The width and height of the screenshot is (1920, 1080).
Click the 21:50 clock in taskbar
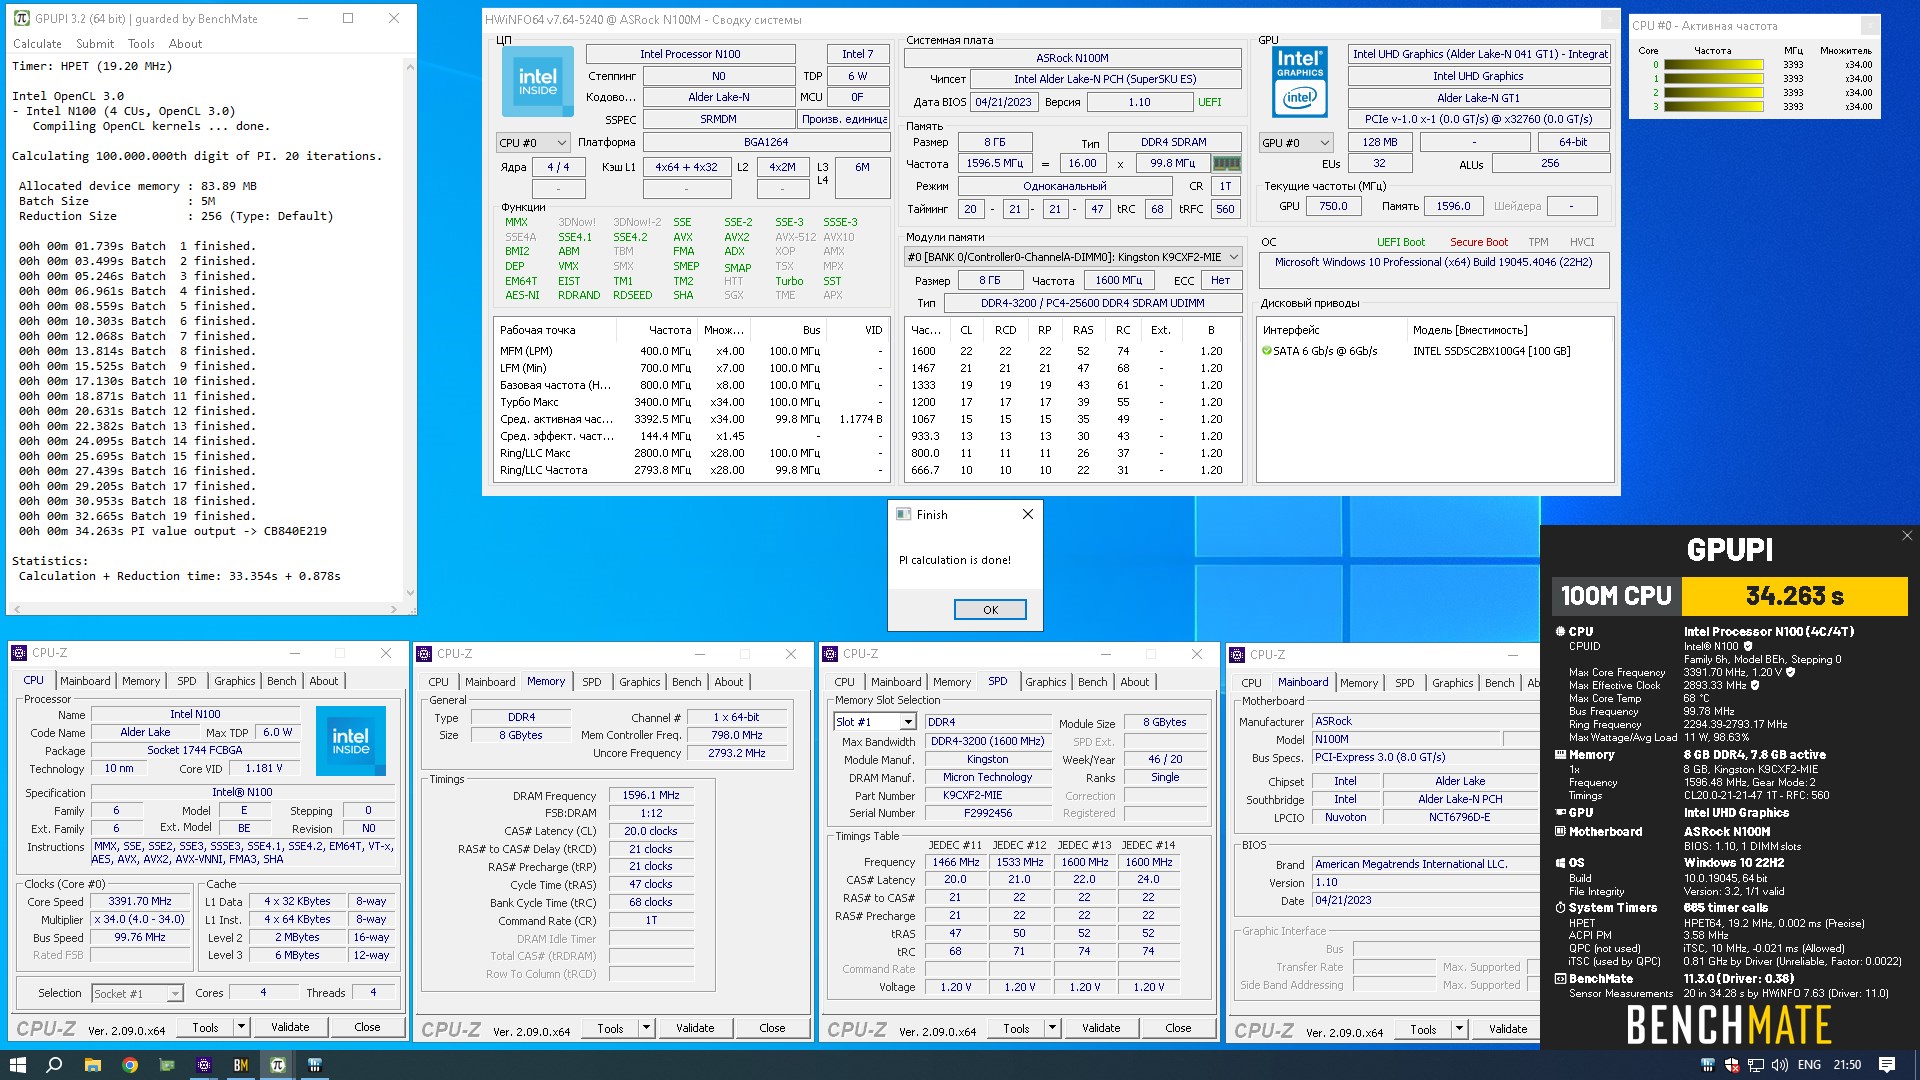coord(1847,1065)
